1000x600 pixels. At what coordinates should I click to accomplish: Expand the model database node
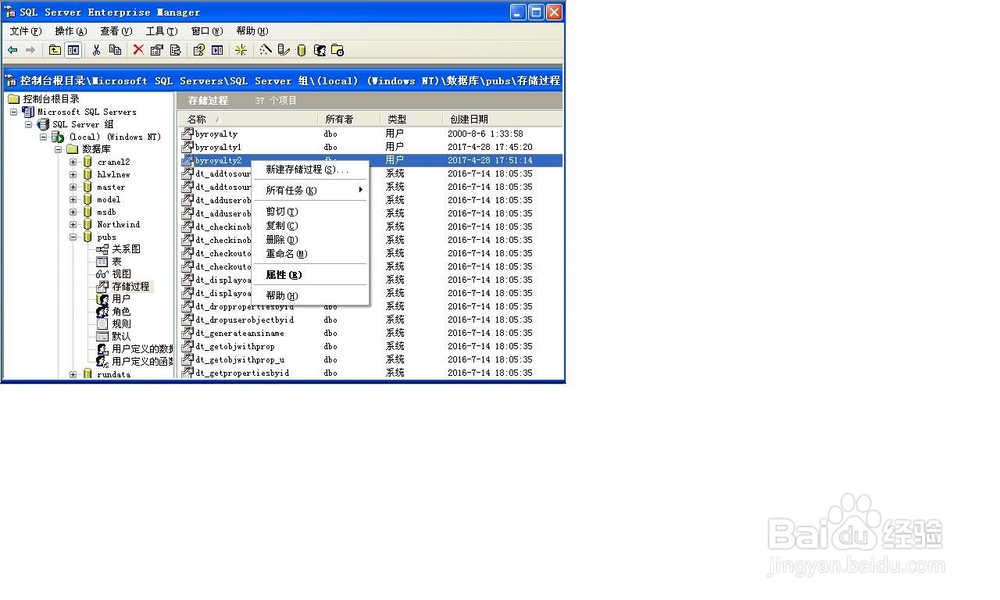pos(73,200)
